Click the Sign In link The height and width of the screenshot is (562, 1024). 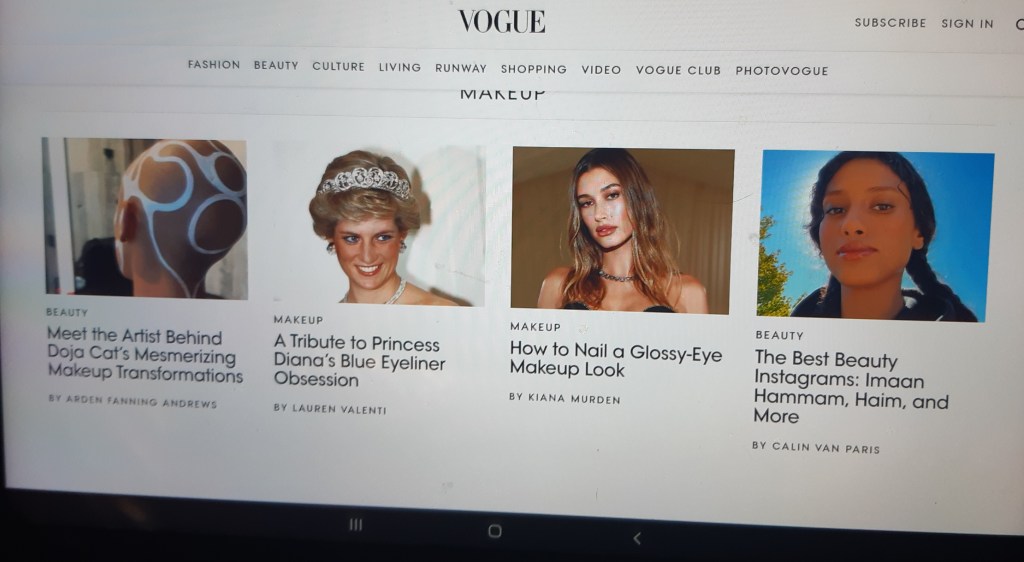(967, 23)
